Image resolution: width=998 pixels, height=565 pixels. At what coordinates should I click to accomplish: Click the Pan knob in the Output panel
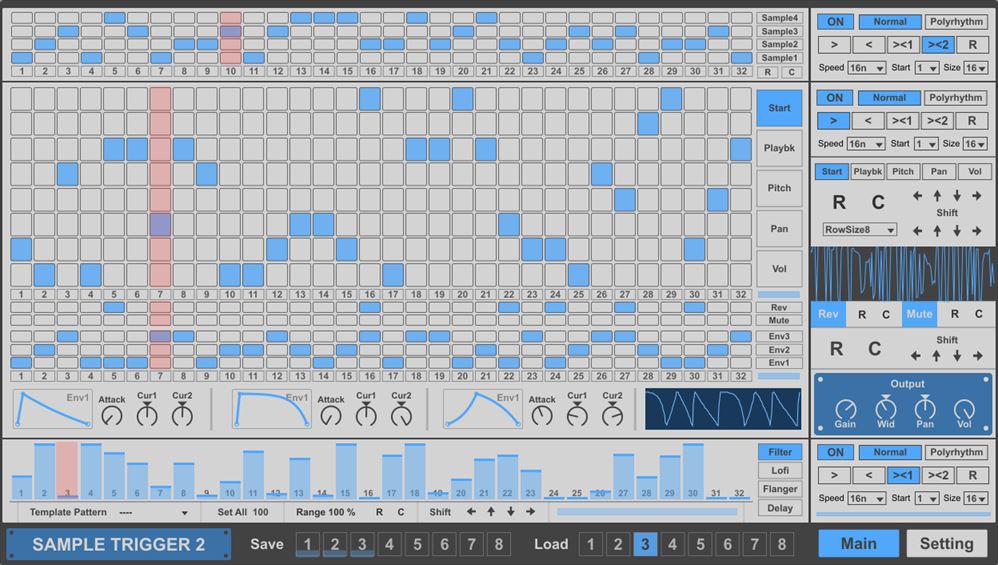[x=925, y=410]
